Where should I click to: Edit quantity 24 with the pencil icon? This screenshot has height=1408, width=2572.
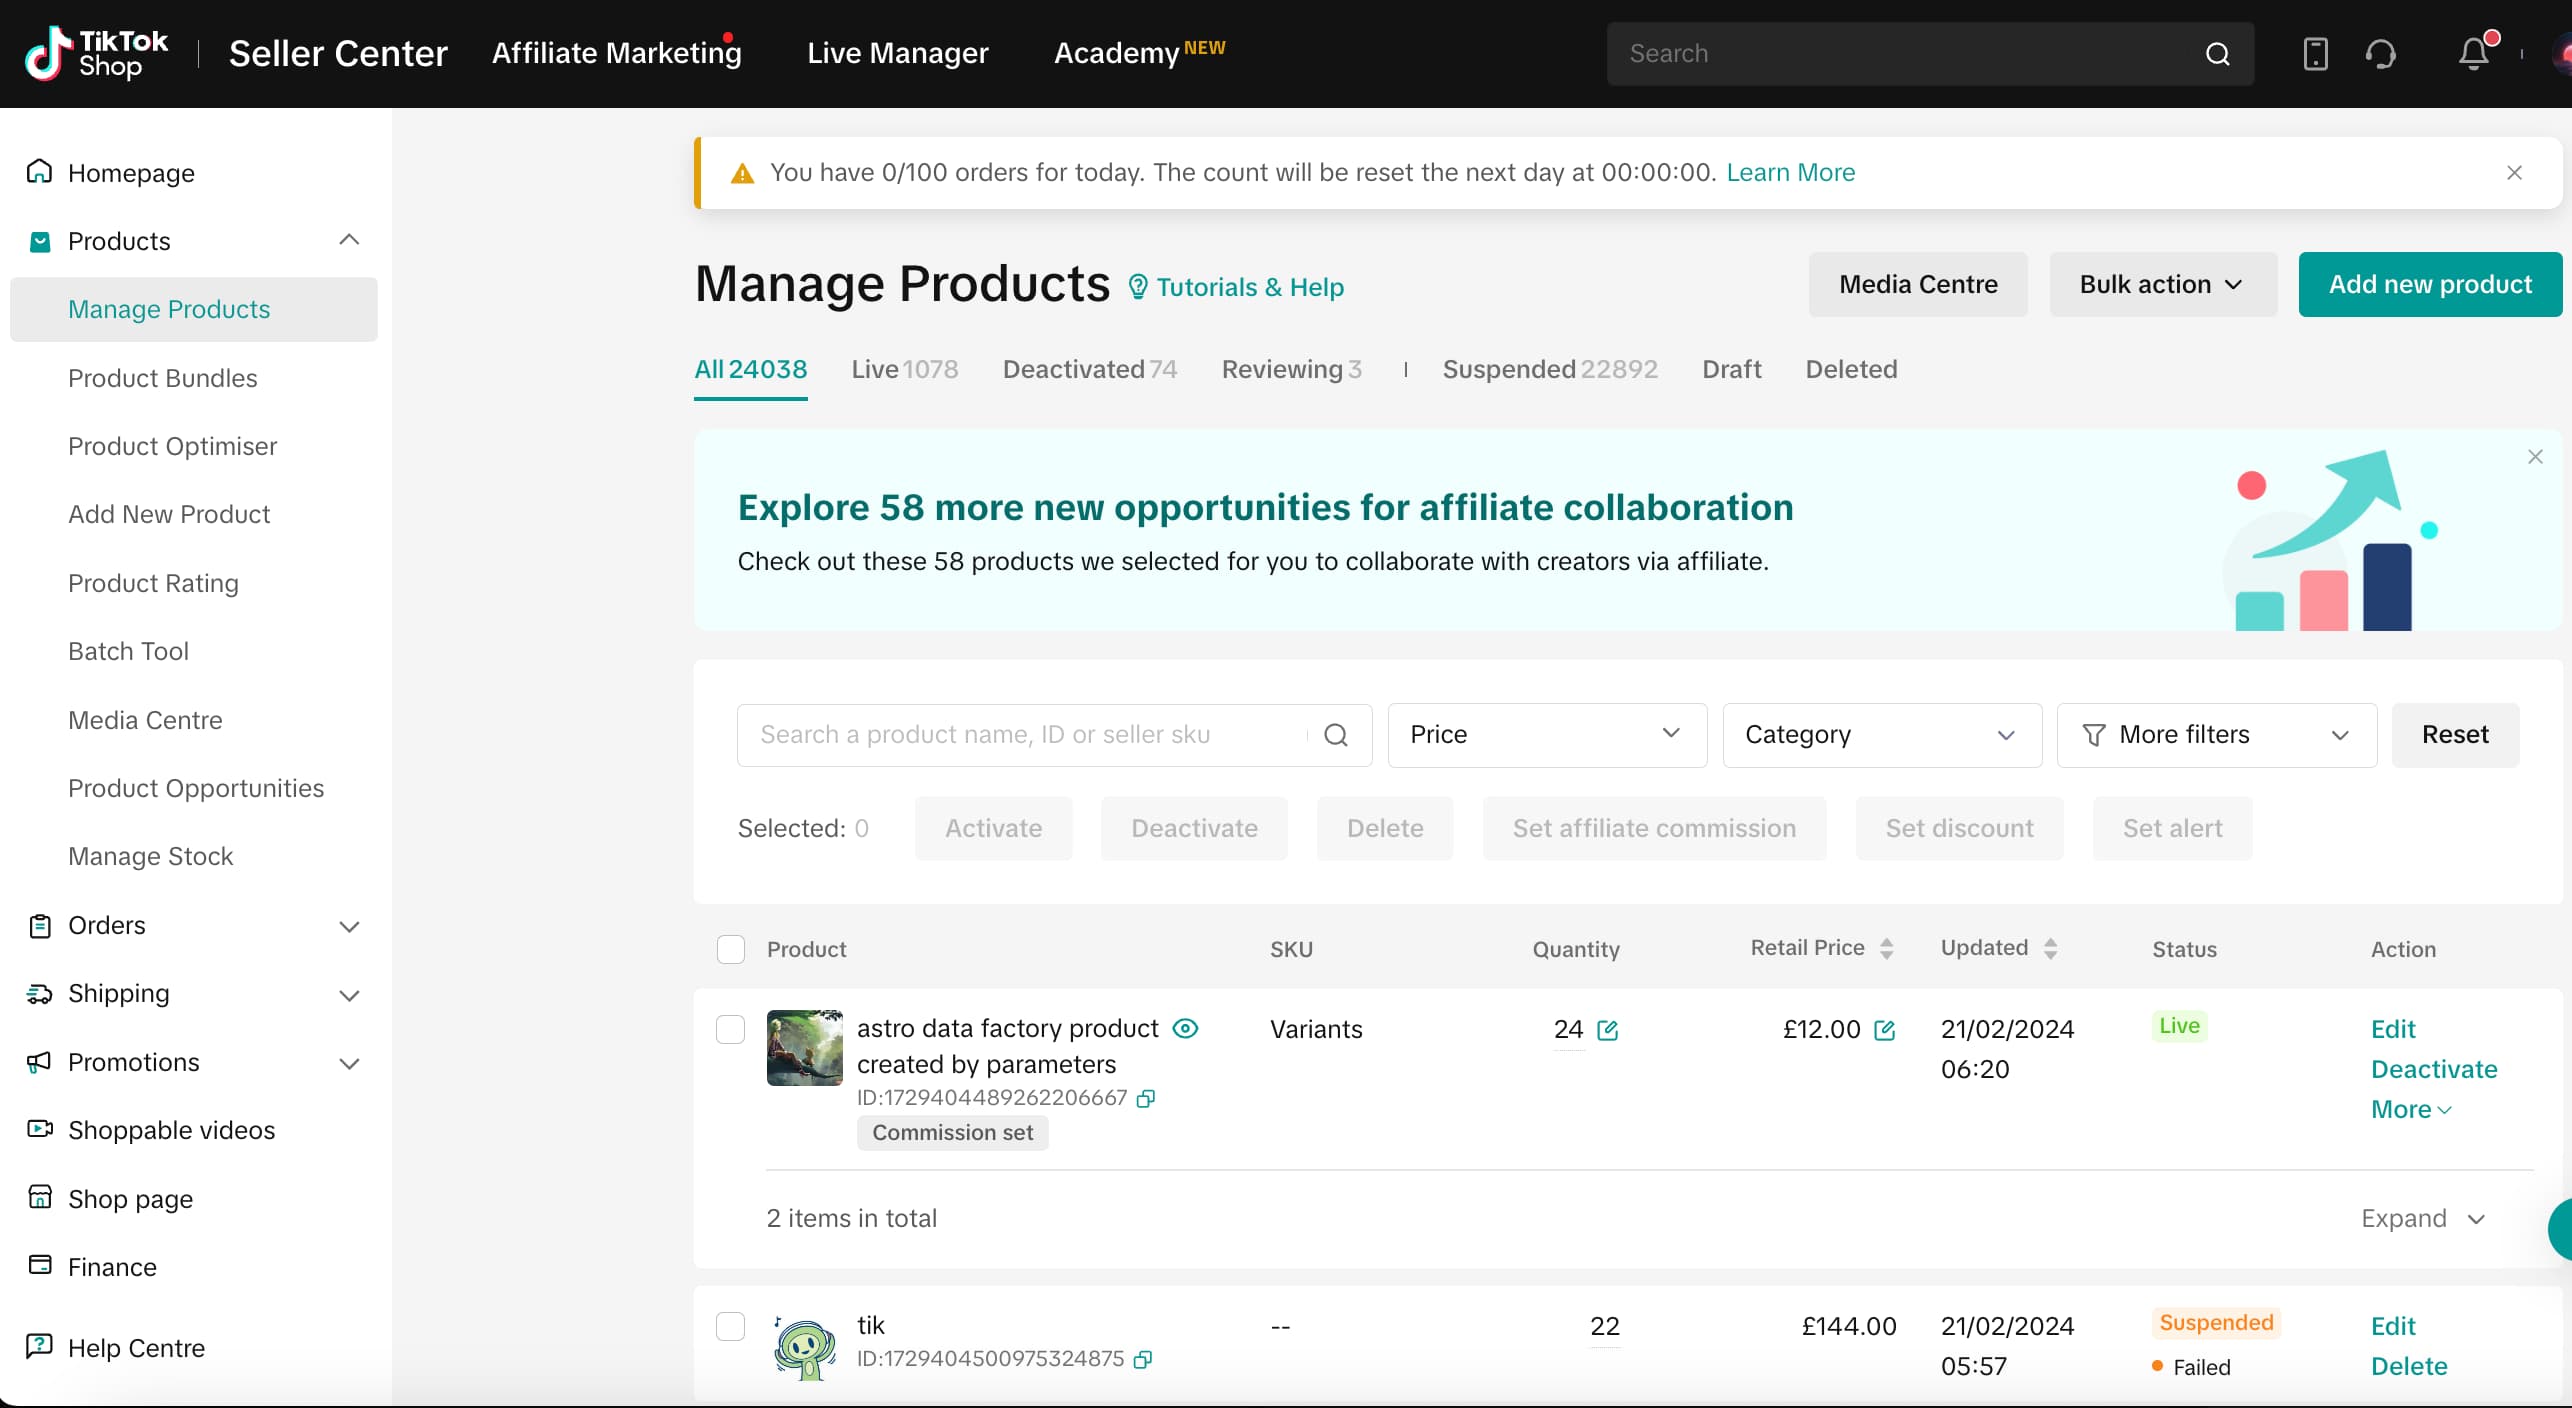(1608, 1030)
